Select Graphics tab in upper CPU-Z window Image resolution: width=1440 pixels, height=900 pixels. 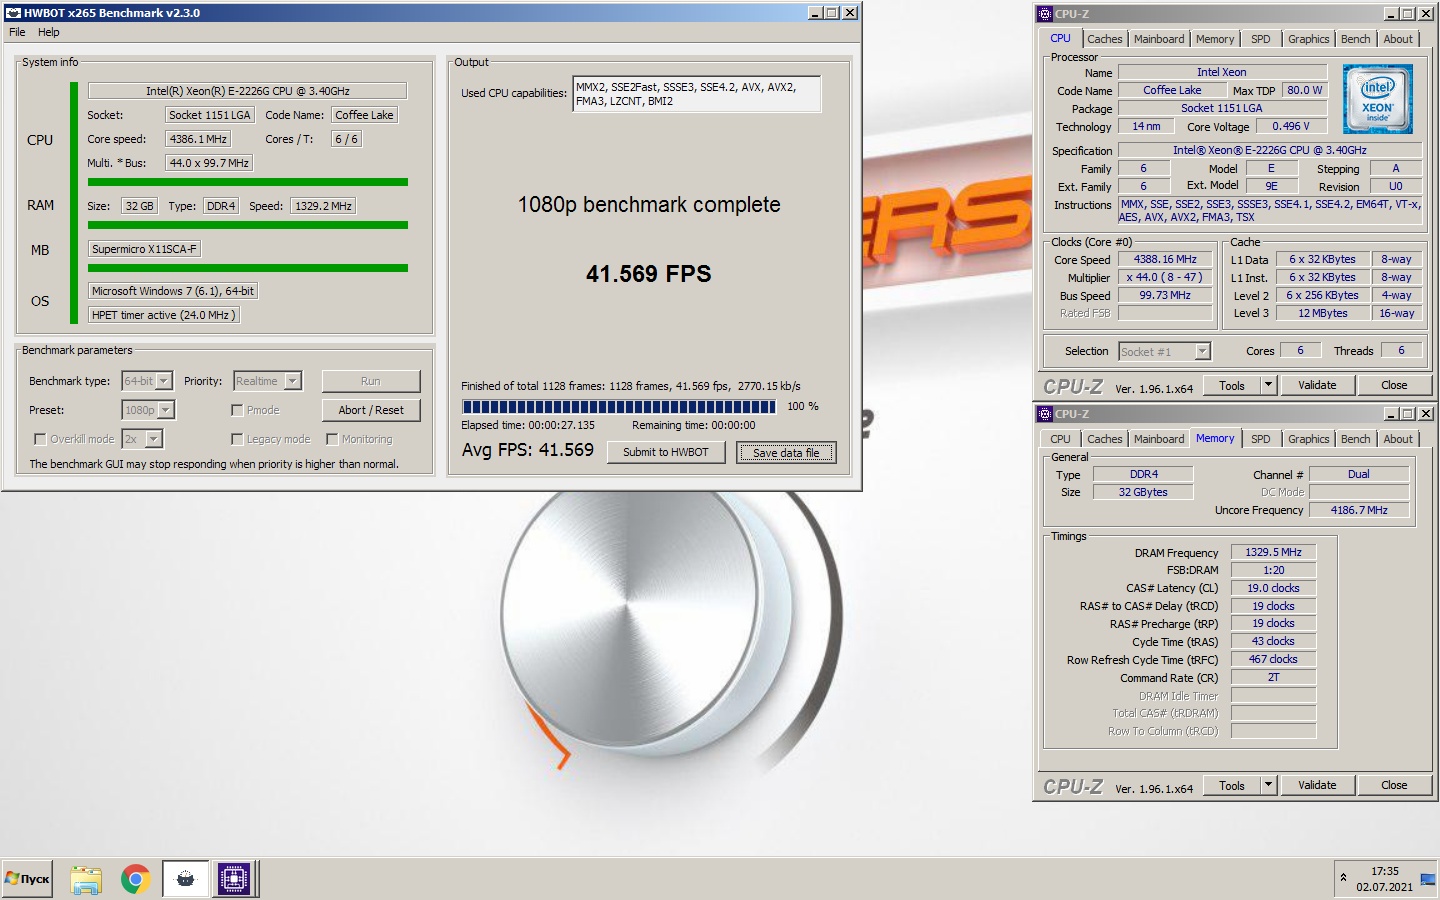click(1309, 39)
